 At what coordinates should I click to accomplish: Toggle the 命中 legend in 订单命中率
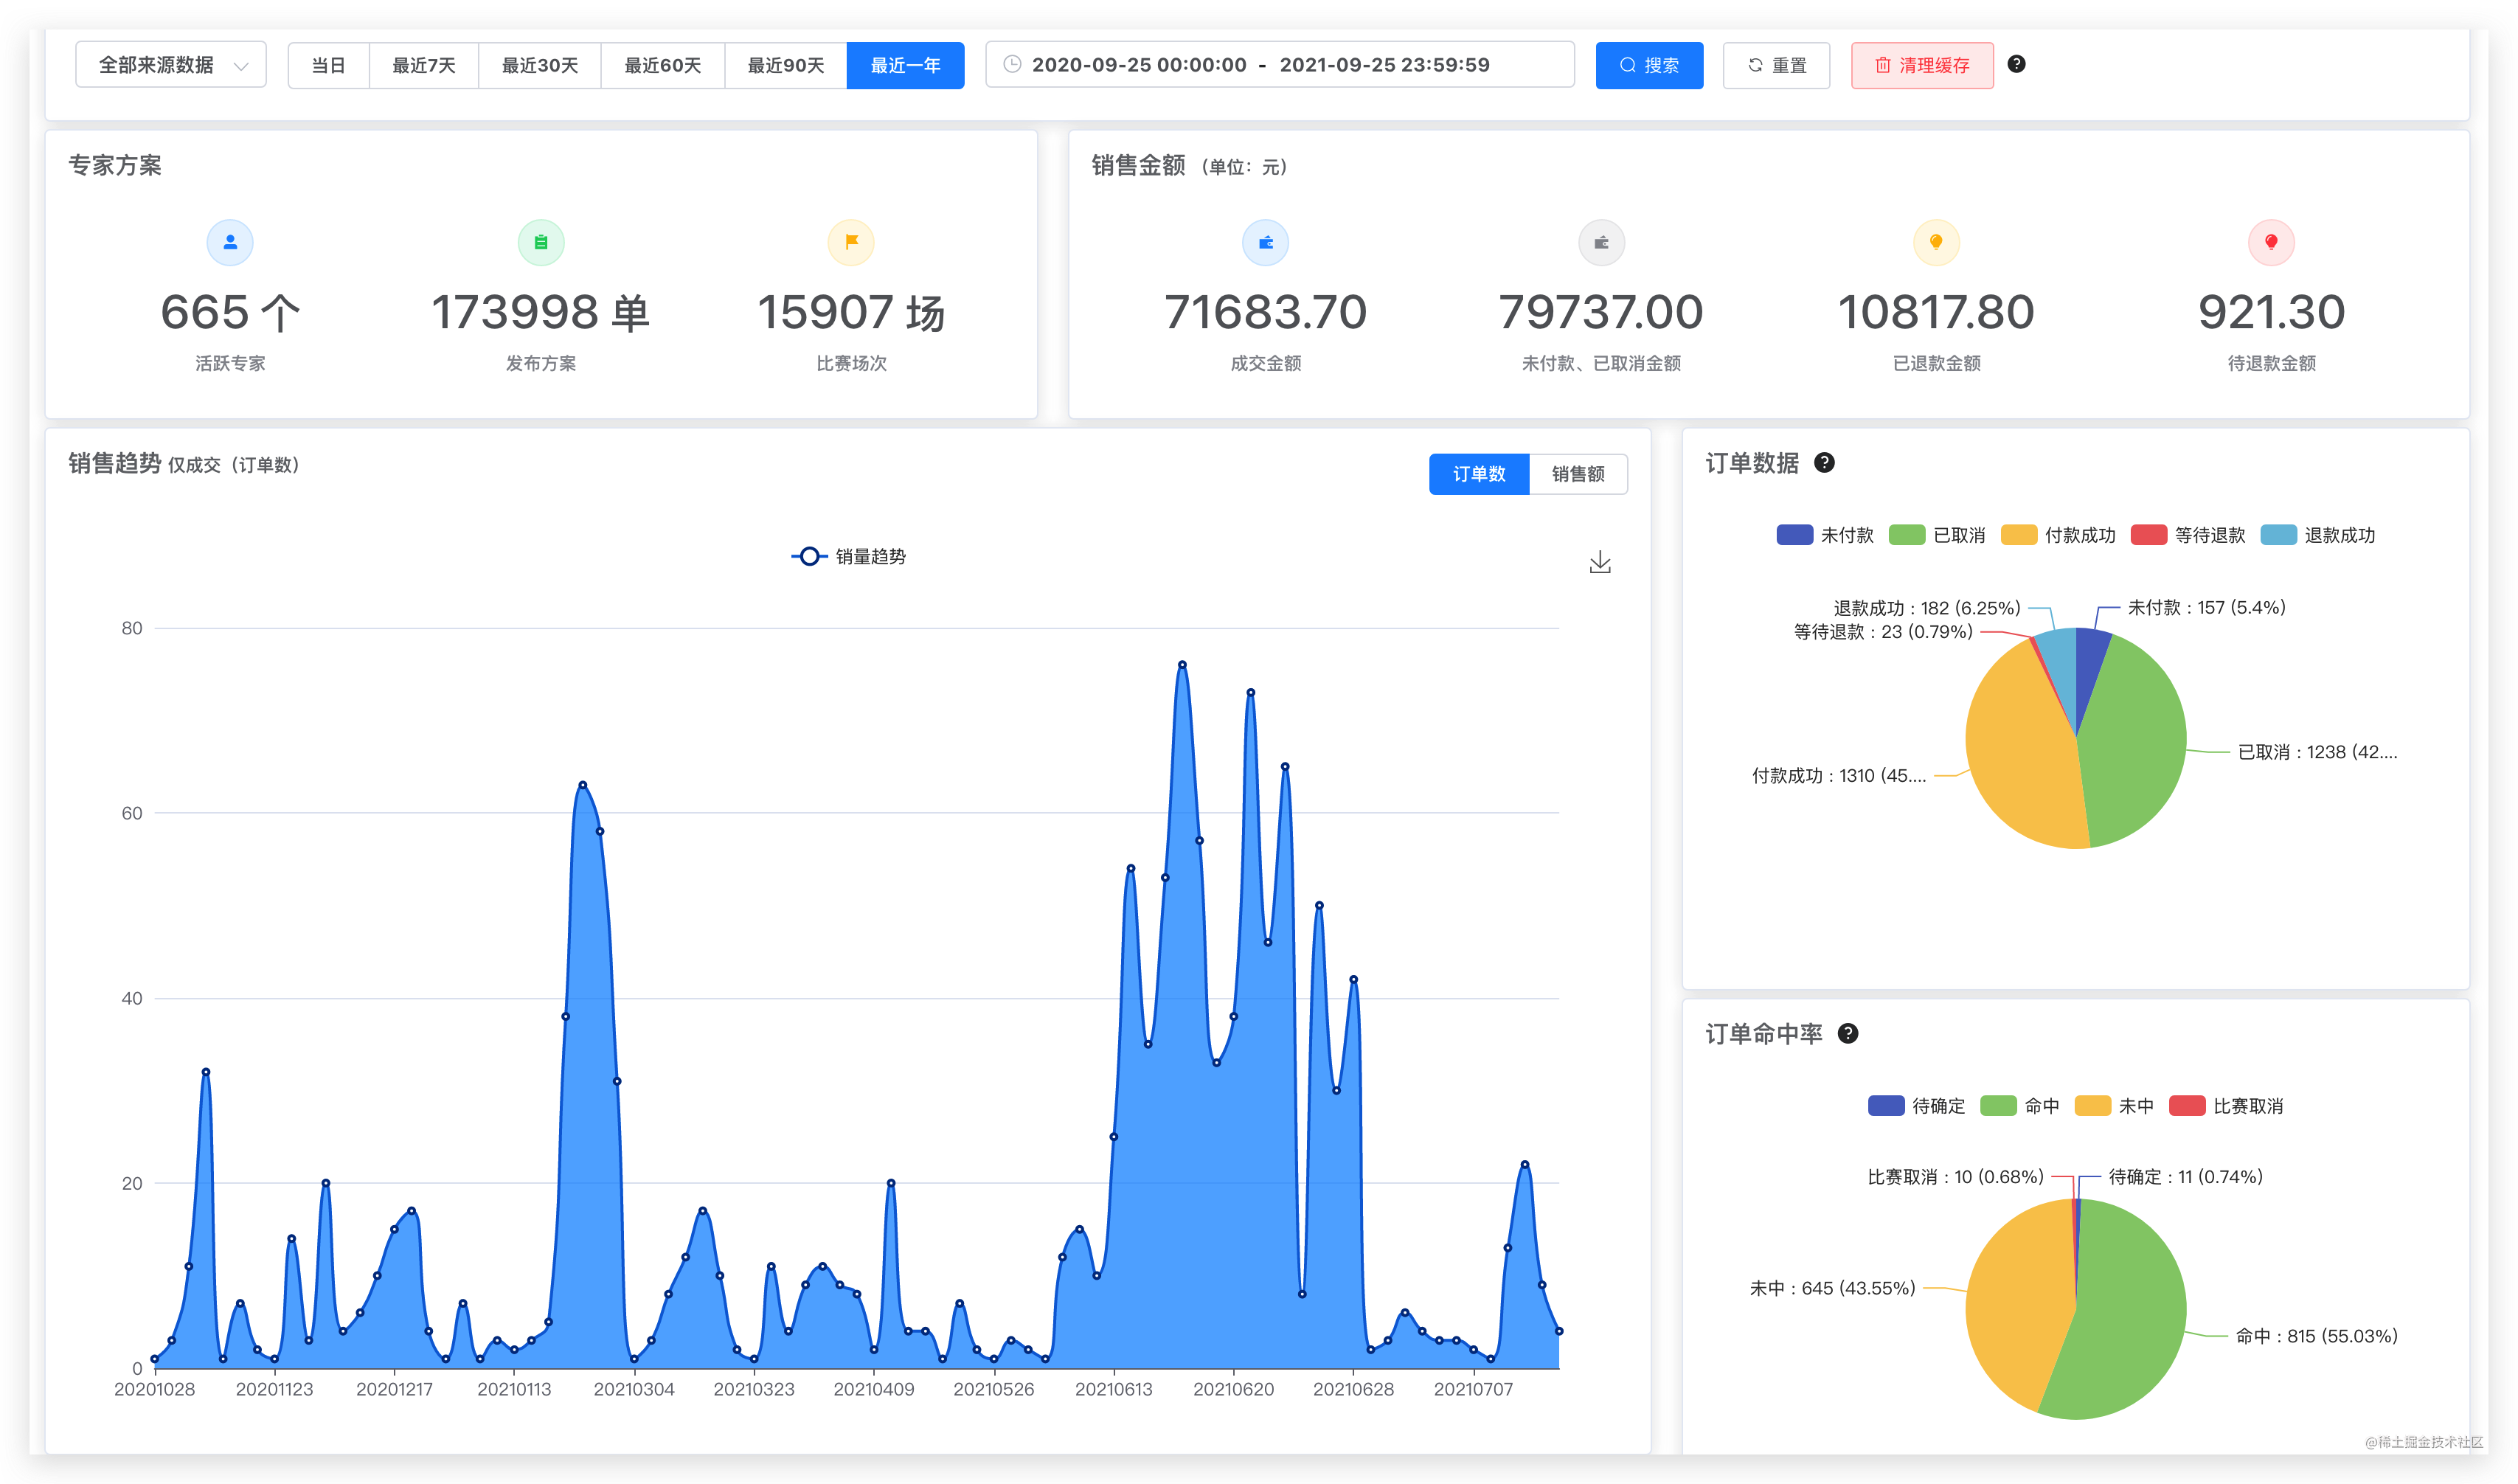click(x=2021, y=1105)
